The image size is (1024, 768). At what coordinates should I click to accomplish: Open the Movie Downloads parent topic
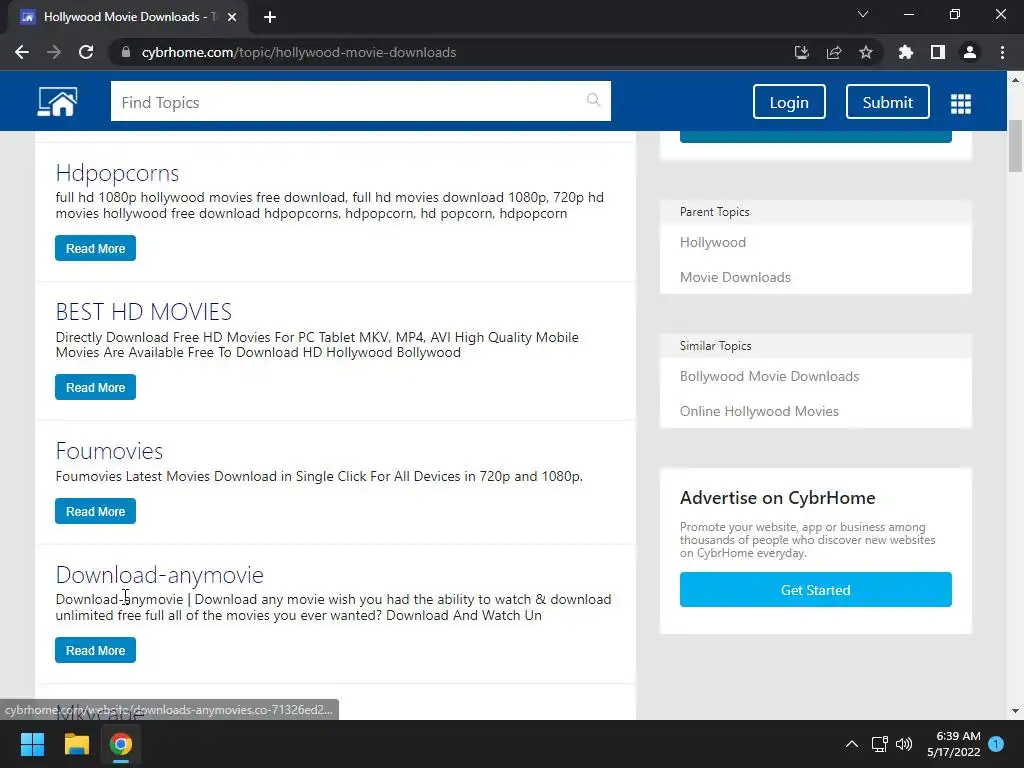(735, 277)
